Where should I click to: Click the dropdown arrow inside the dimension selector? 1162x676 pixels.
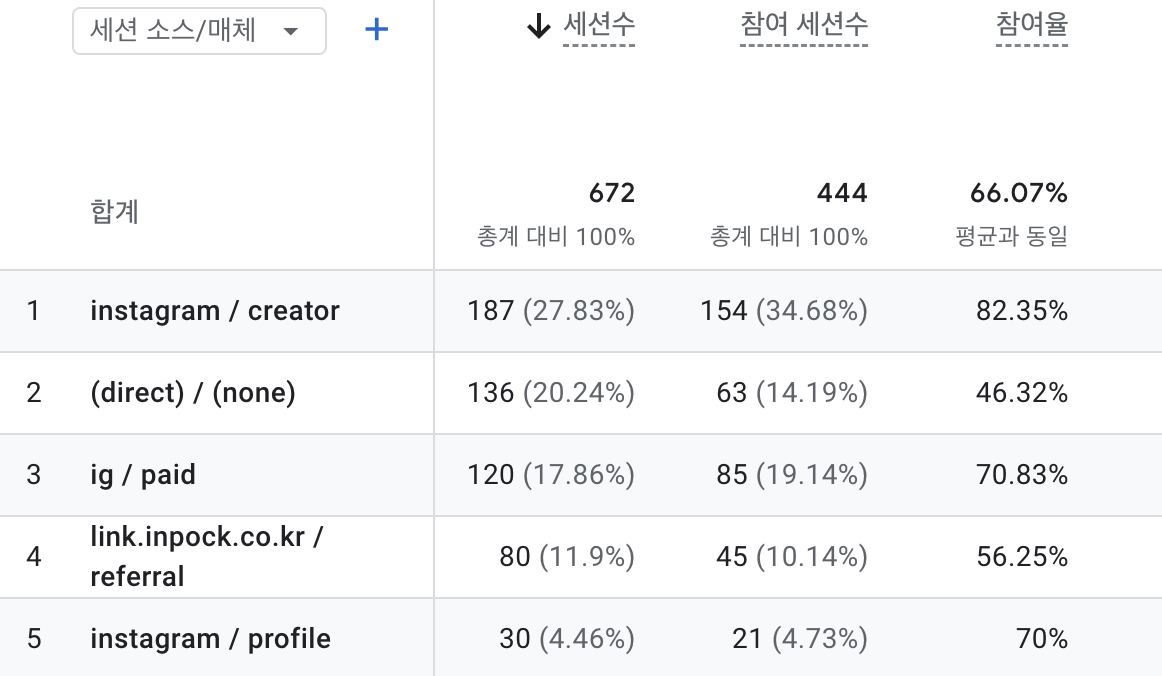291,30
